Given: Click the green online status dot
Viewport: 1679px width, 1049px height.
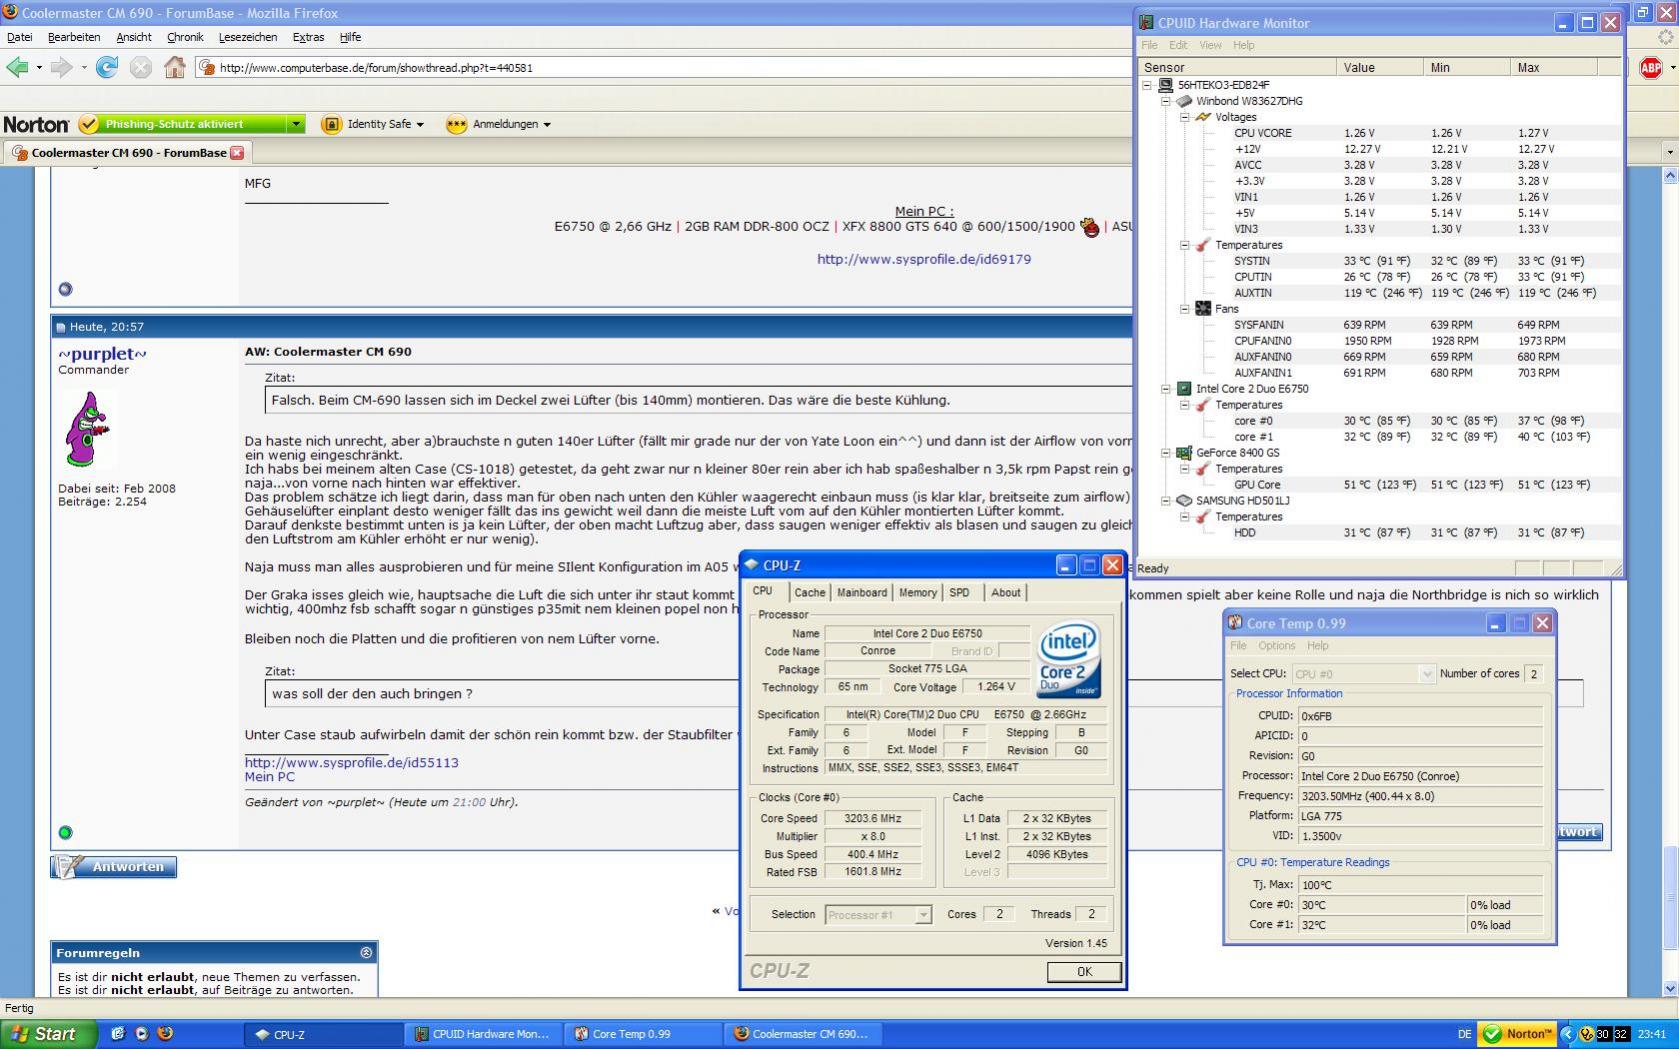Looking at the screenshot, I should 66,832.
